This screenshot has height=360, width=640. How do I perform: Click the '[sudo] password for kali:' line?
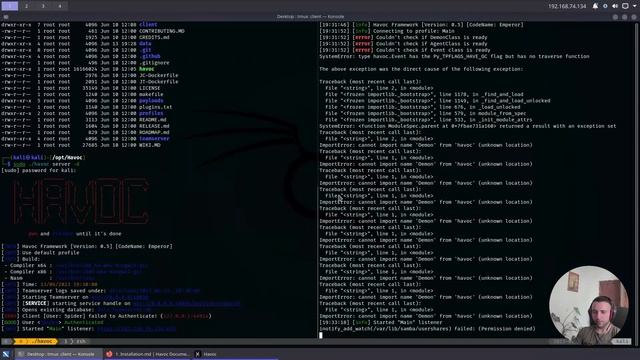pyautogui.click(x=39, y=170)
